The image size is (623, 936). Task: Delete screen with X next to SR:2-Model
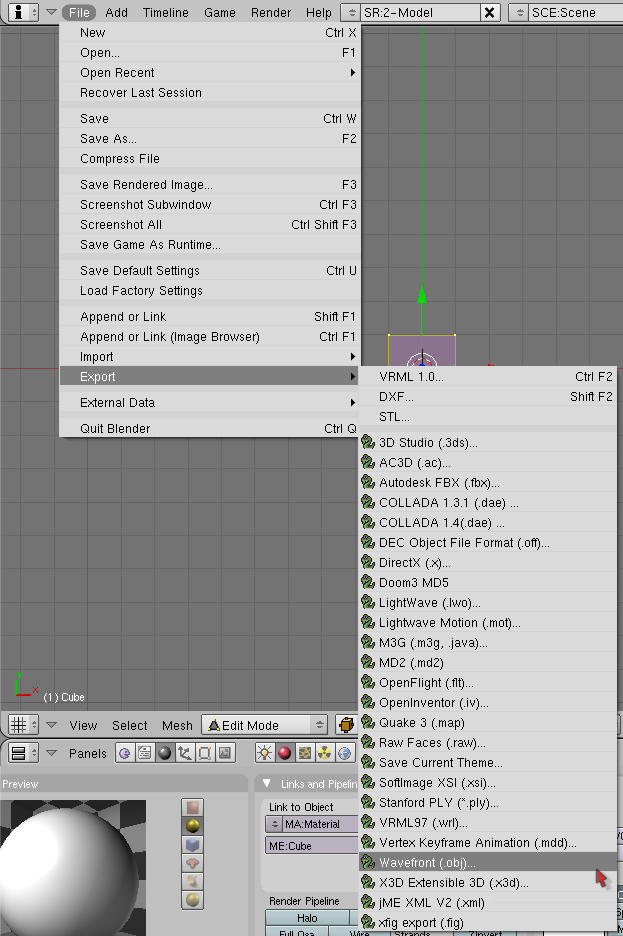coord(489,12)
